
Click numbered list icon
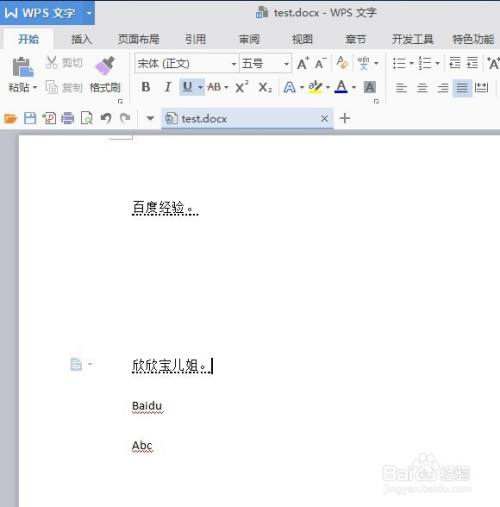coord(425,63)
